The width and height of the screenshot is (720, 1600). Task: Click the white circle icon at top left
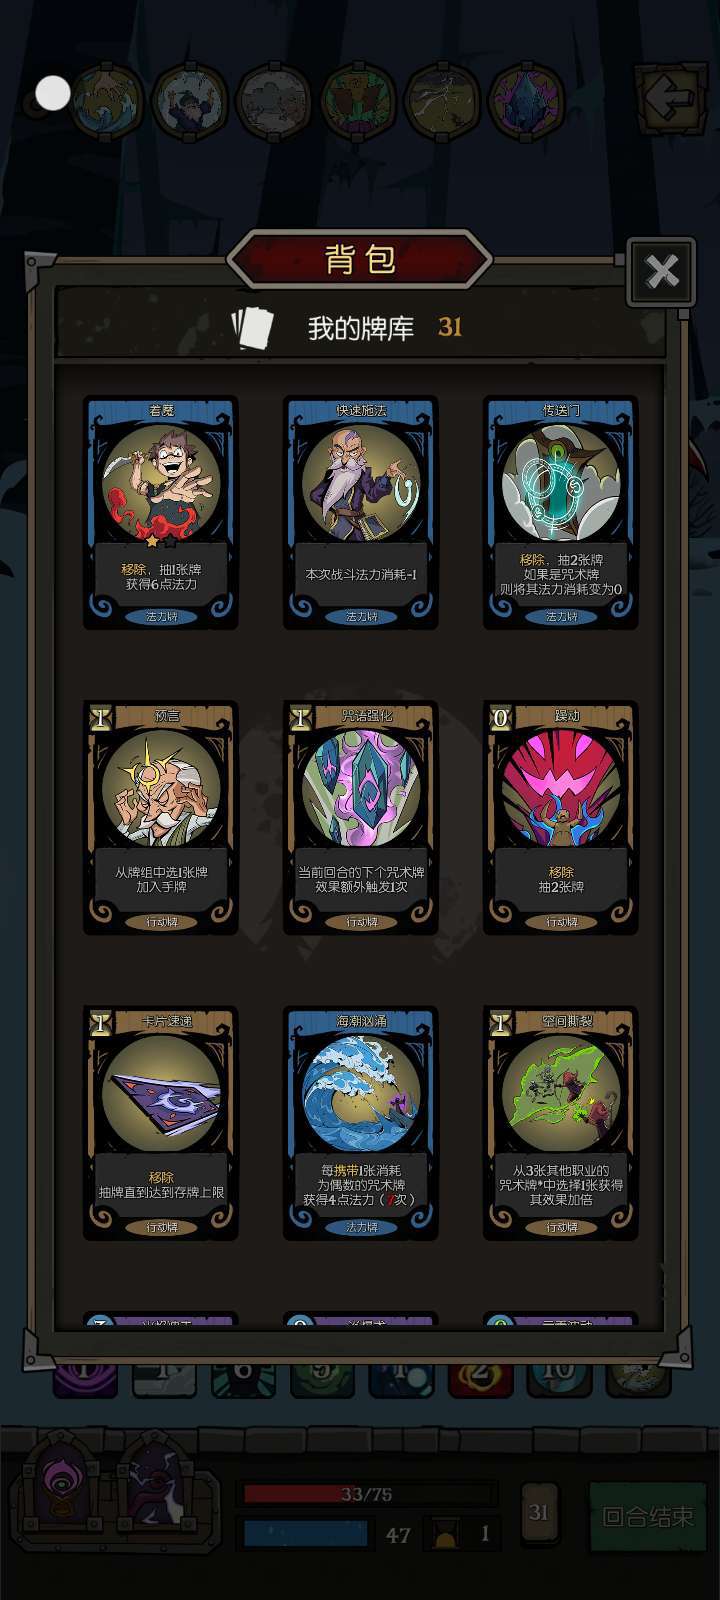coord(53,94)
